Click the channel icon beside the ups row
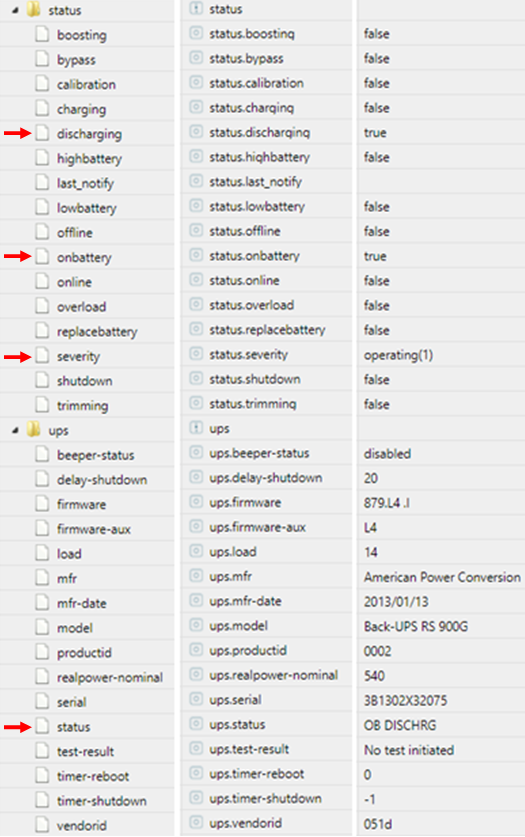 (x=196, y=428)
